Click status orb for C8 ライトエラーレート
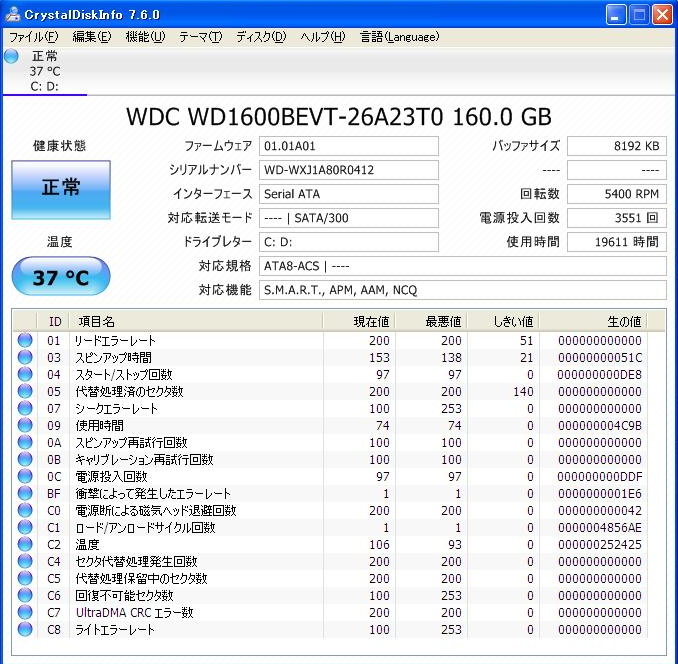 point(25,629)
